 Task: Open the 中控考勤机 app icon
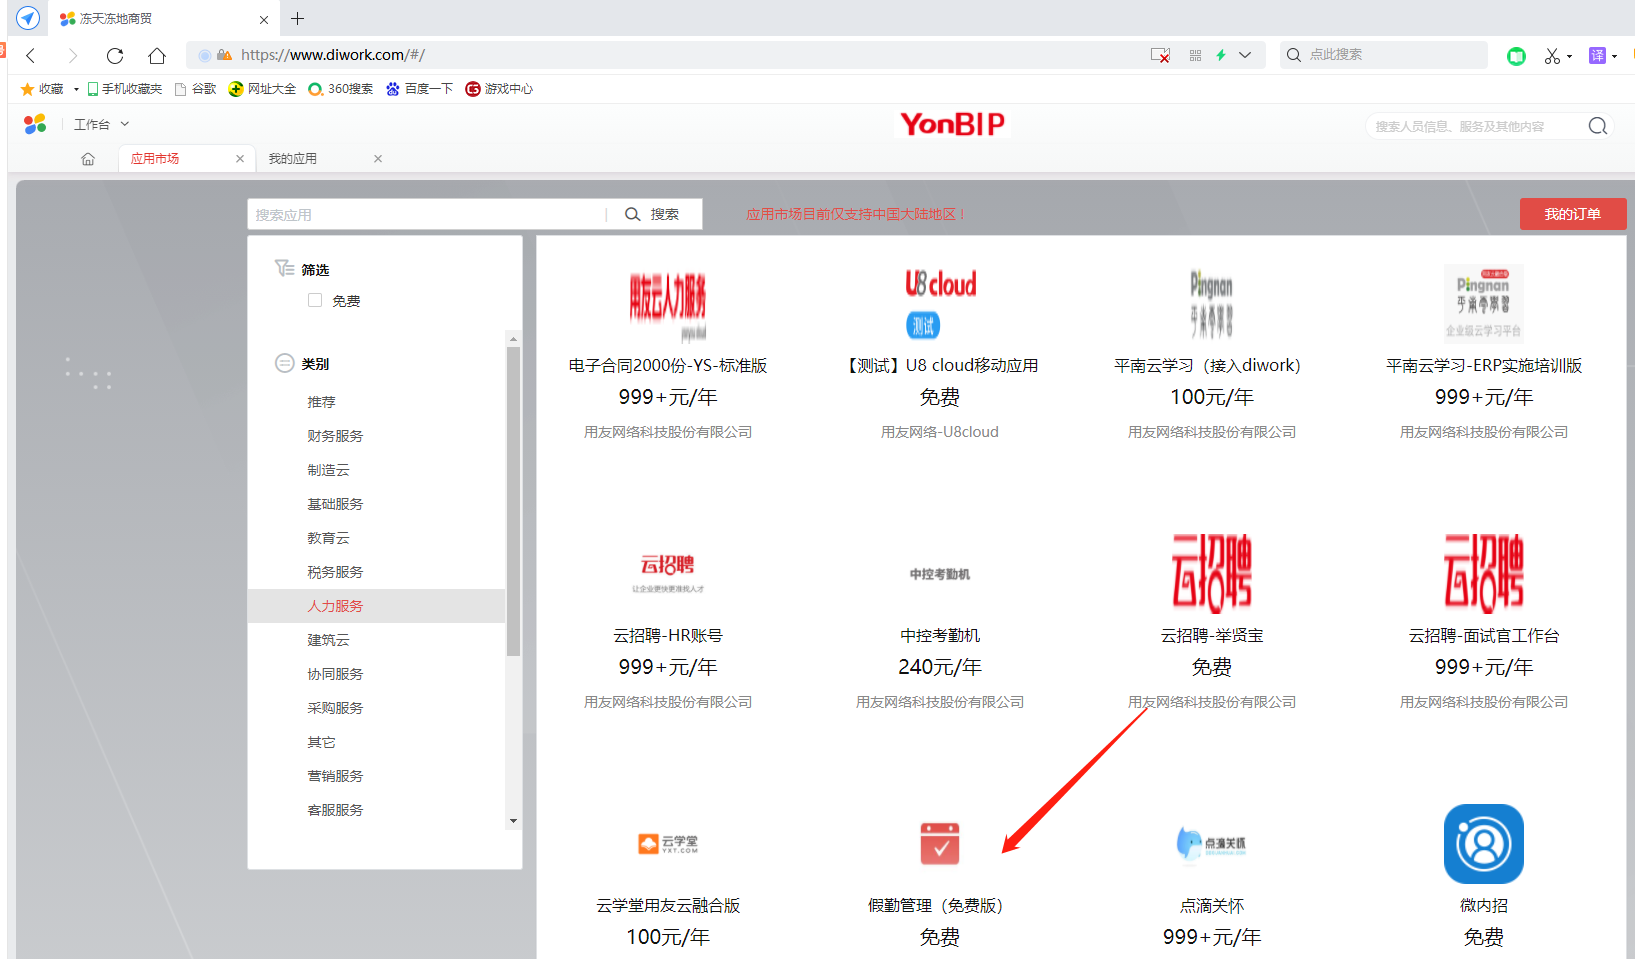940,574
